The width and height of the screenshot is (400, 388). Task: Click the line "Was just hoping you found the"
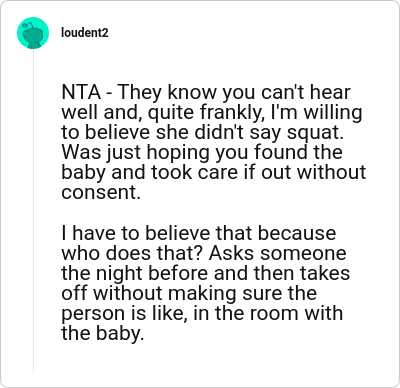202,152
